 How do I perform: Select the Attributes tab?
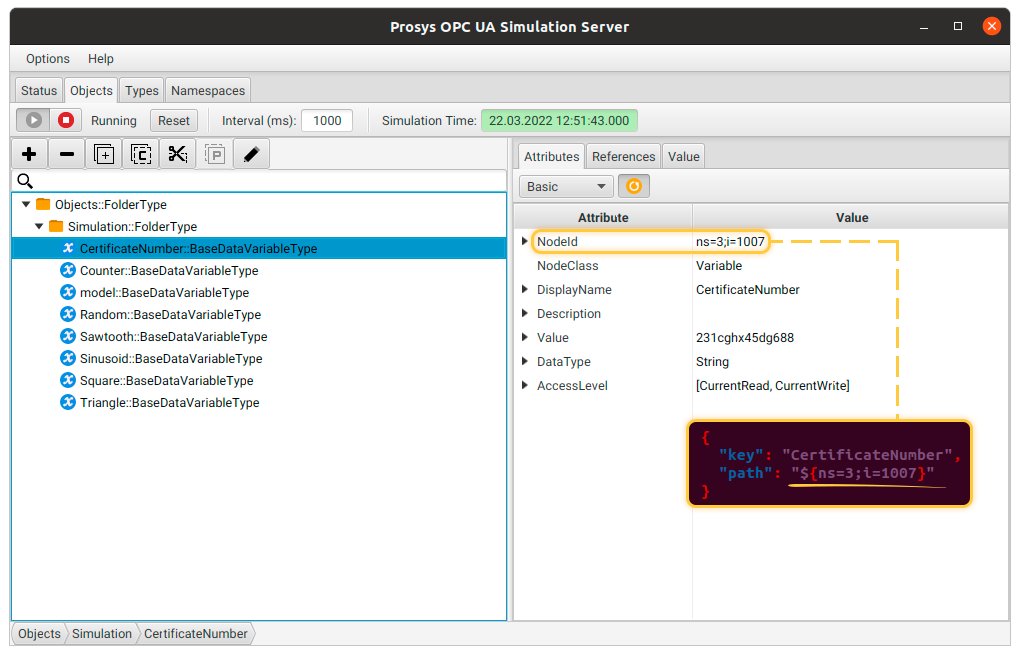coord(552,157)
